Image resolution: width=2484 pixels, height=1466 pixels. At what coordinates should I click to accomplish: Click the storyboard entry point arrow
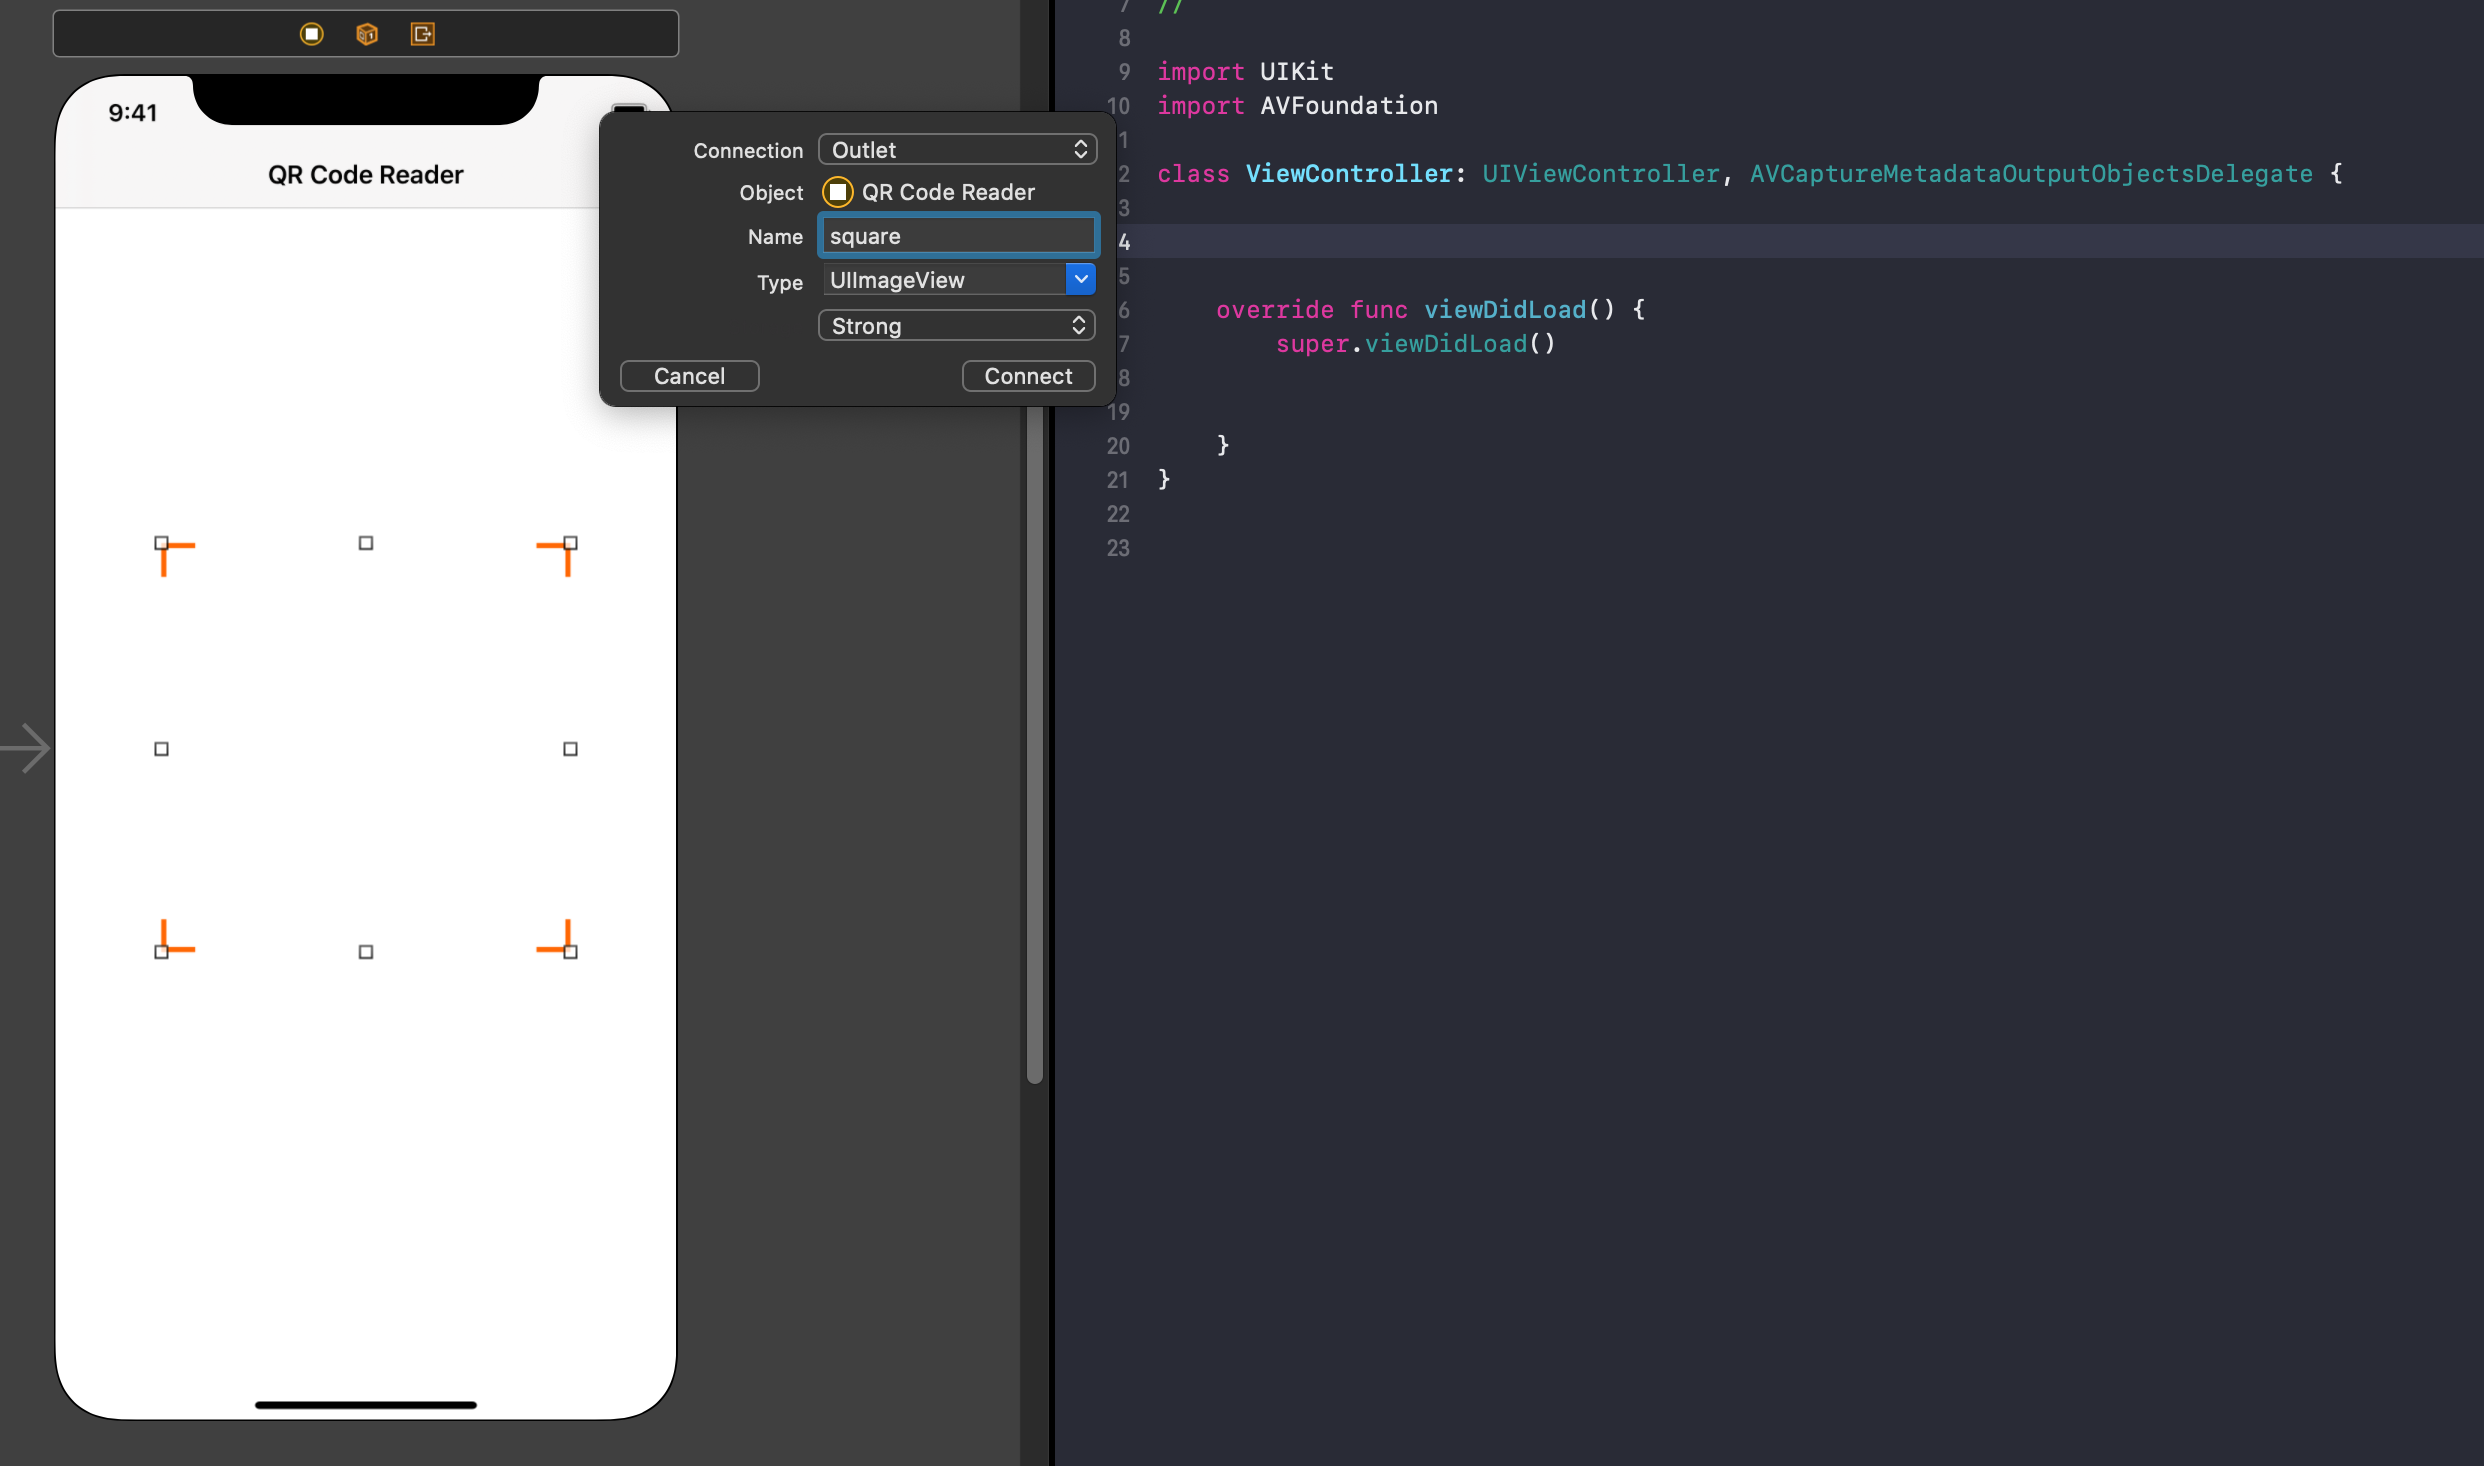pos(26,748)
